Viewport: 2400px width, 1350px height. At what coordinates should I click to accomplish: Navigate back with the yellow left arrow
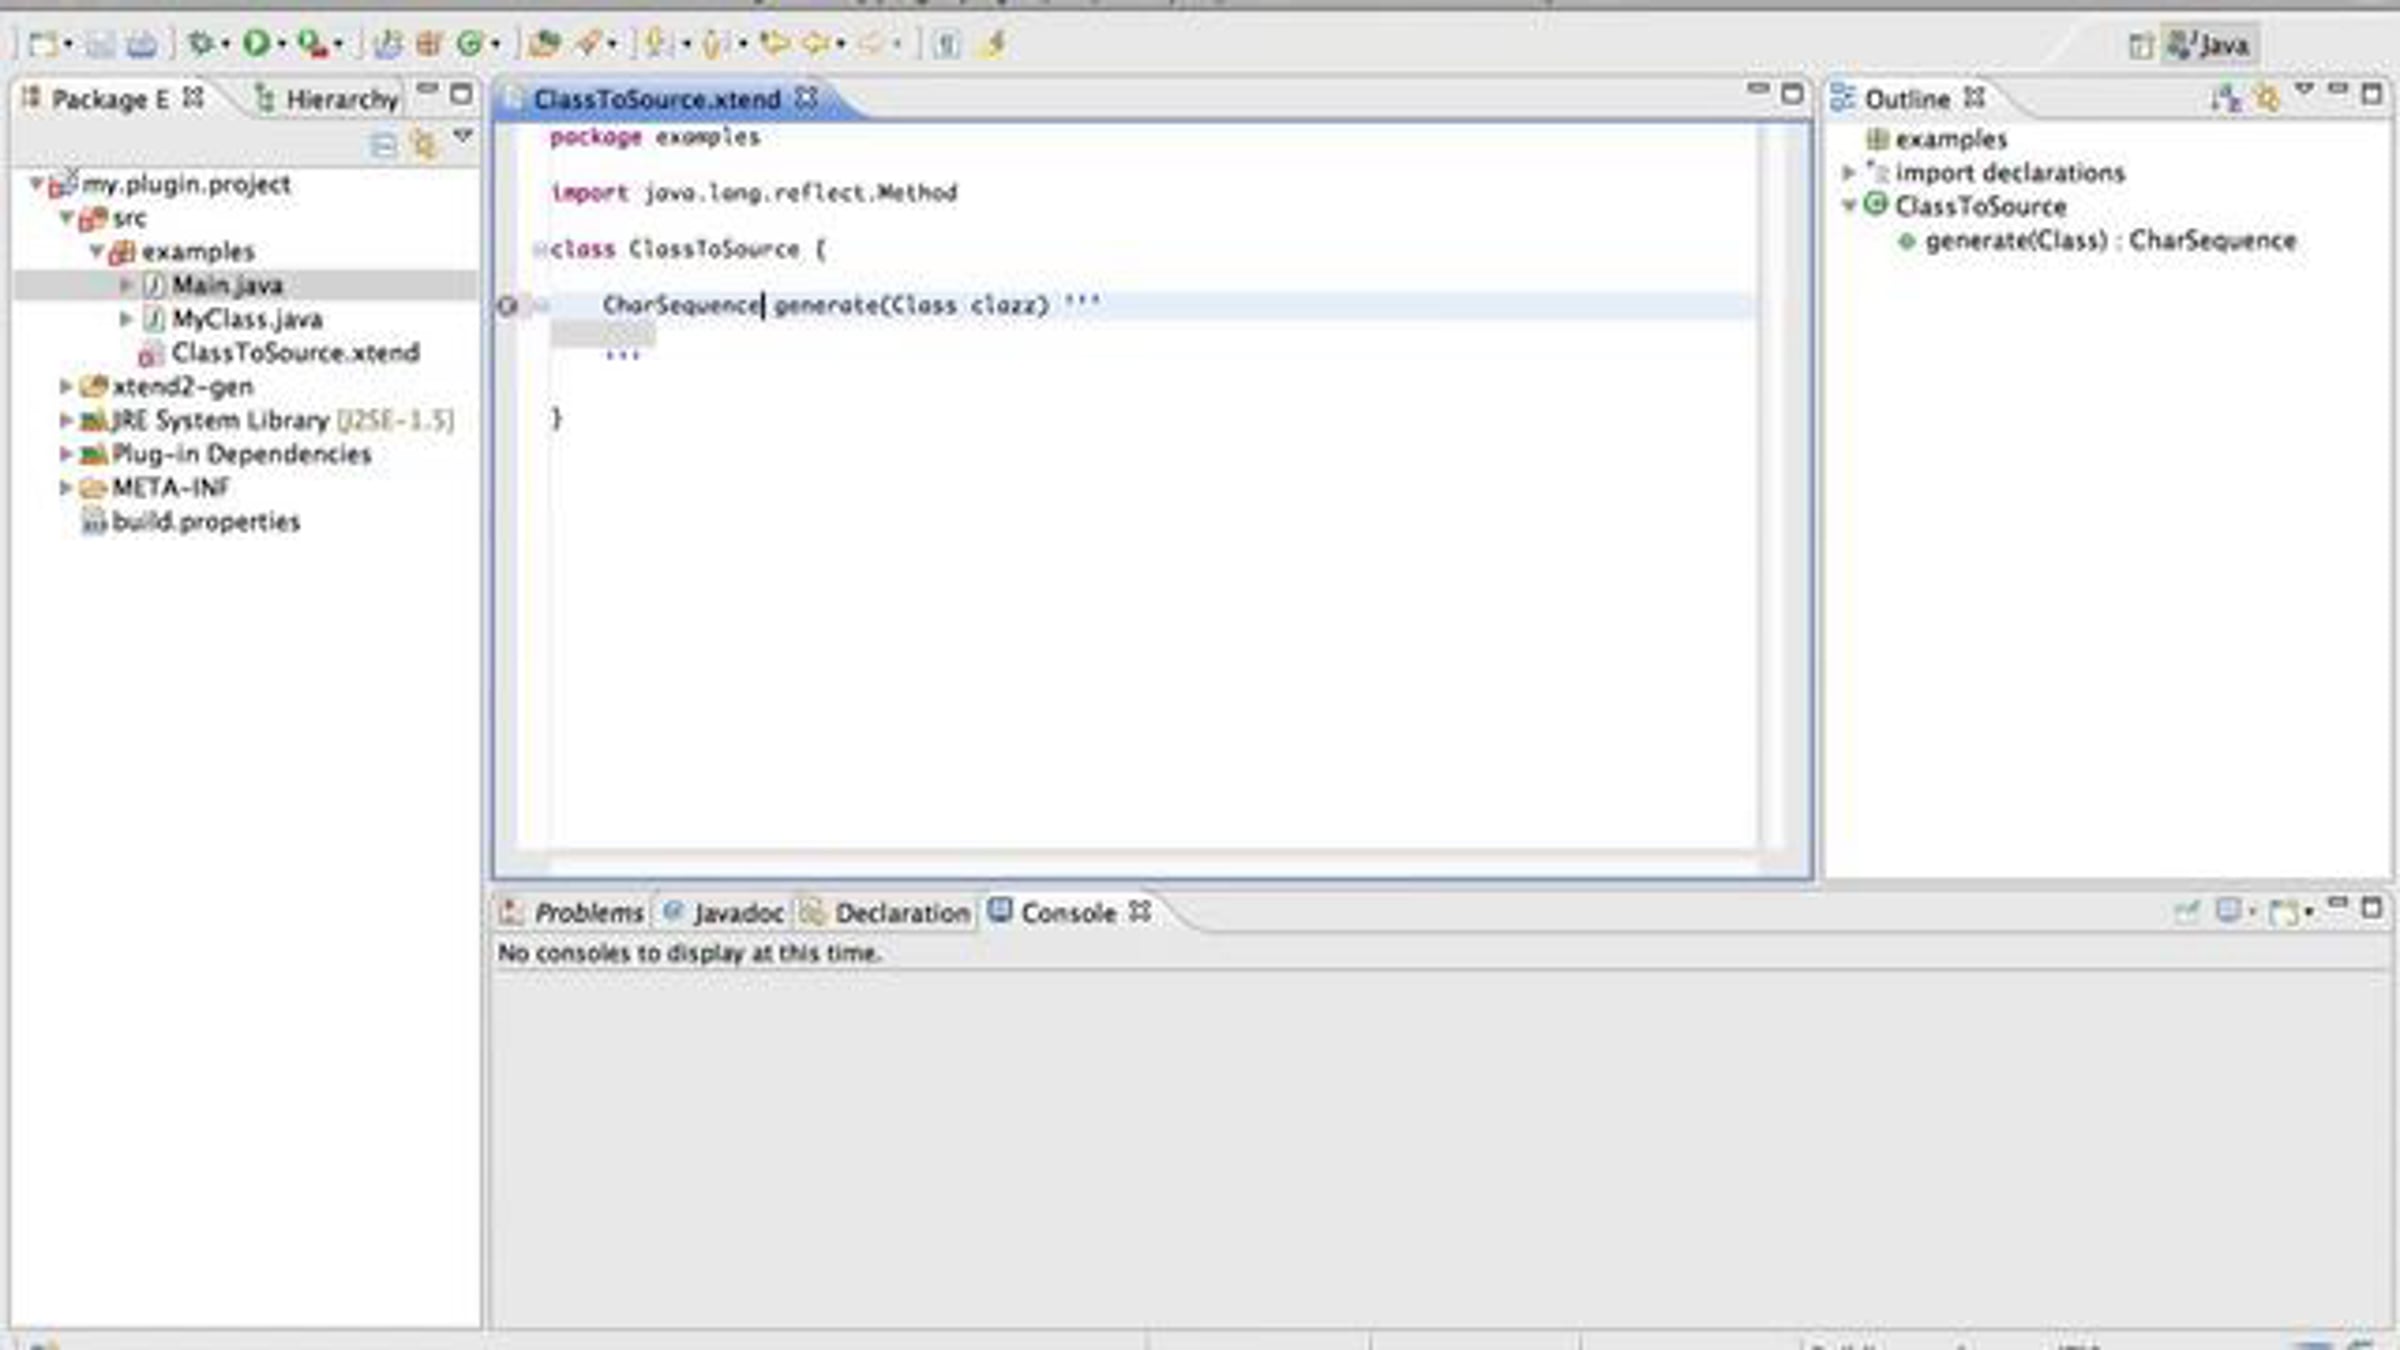[x=816, y=44]
